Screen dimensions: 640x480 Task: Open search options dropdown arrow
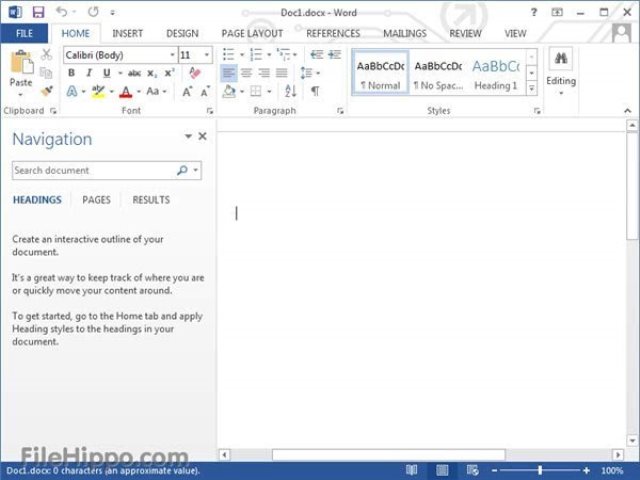pos(196,170)
